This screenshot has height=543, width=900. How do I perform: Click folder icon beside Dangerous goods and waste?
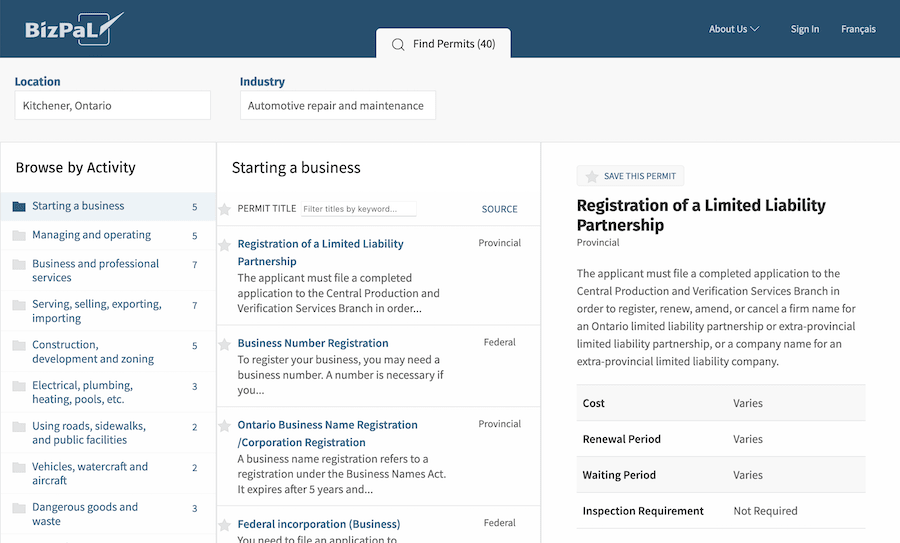tap(19, 508)
